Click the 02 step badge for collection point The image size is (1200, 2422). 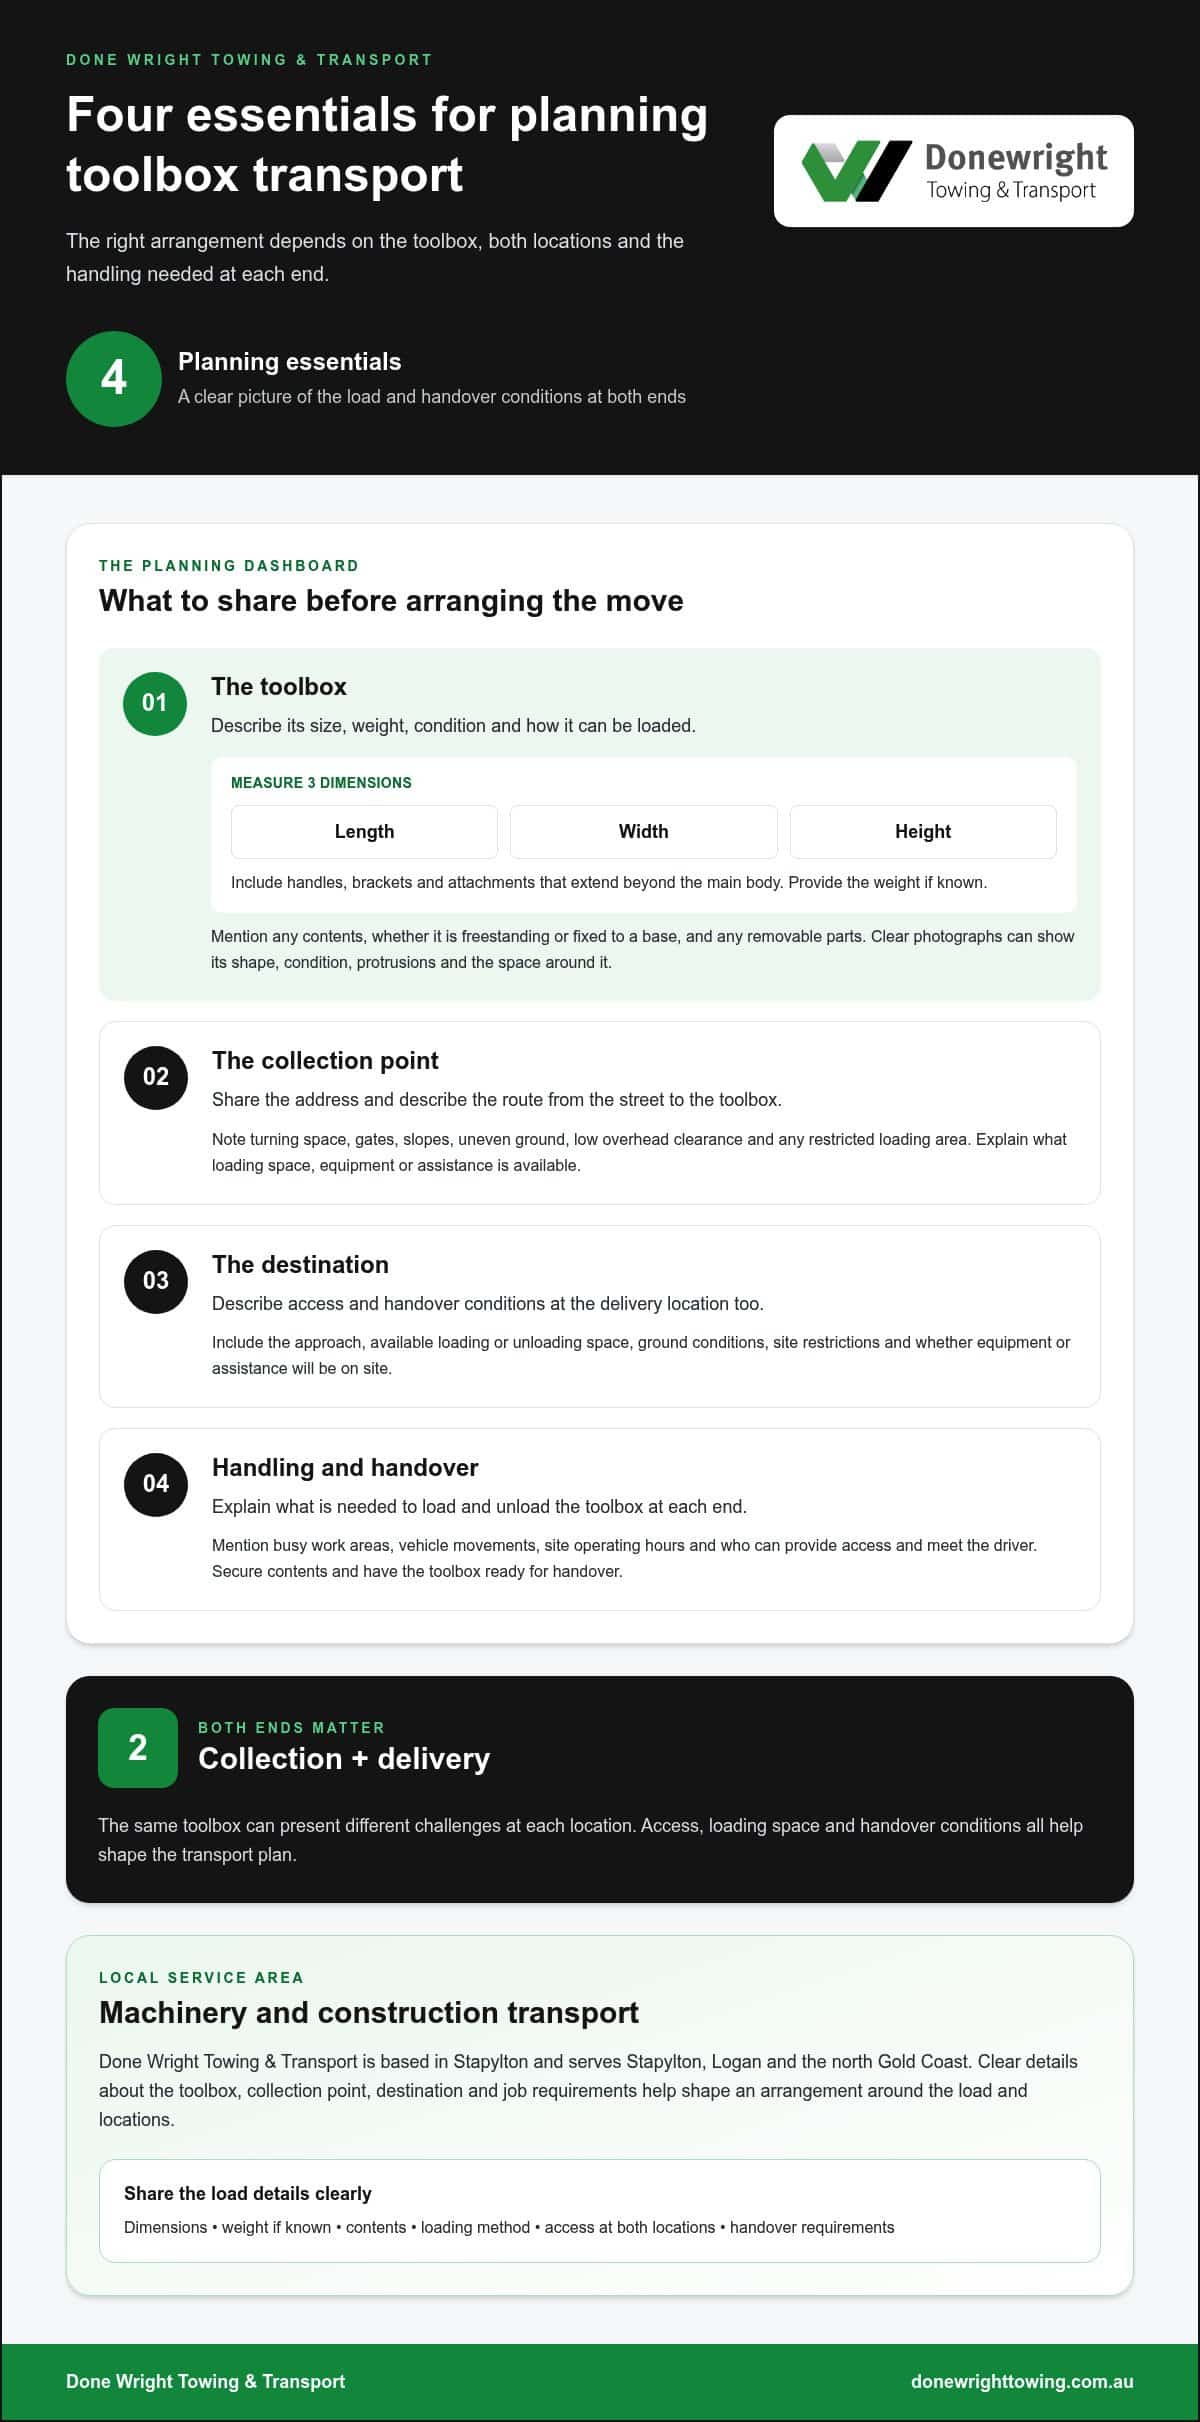156,1077
